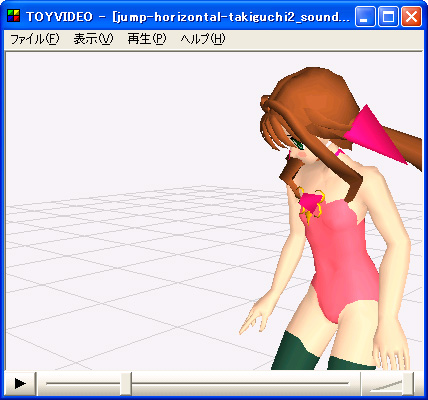428x400 pixels.
Task: Click the volume slider thumb
Action: coord(408,383)
